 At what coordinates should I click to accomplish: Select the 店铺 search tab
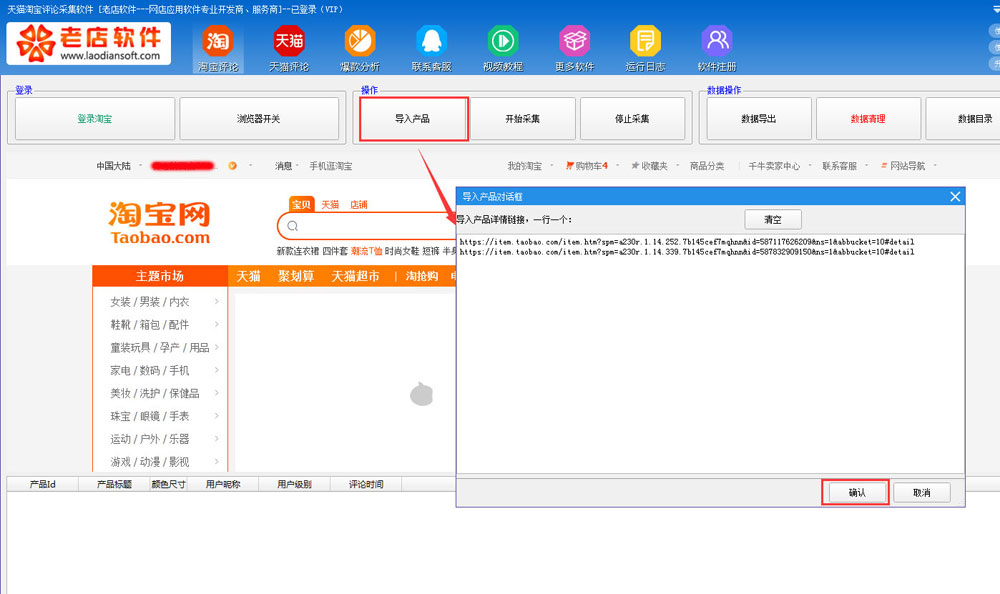click(358, 205)
